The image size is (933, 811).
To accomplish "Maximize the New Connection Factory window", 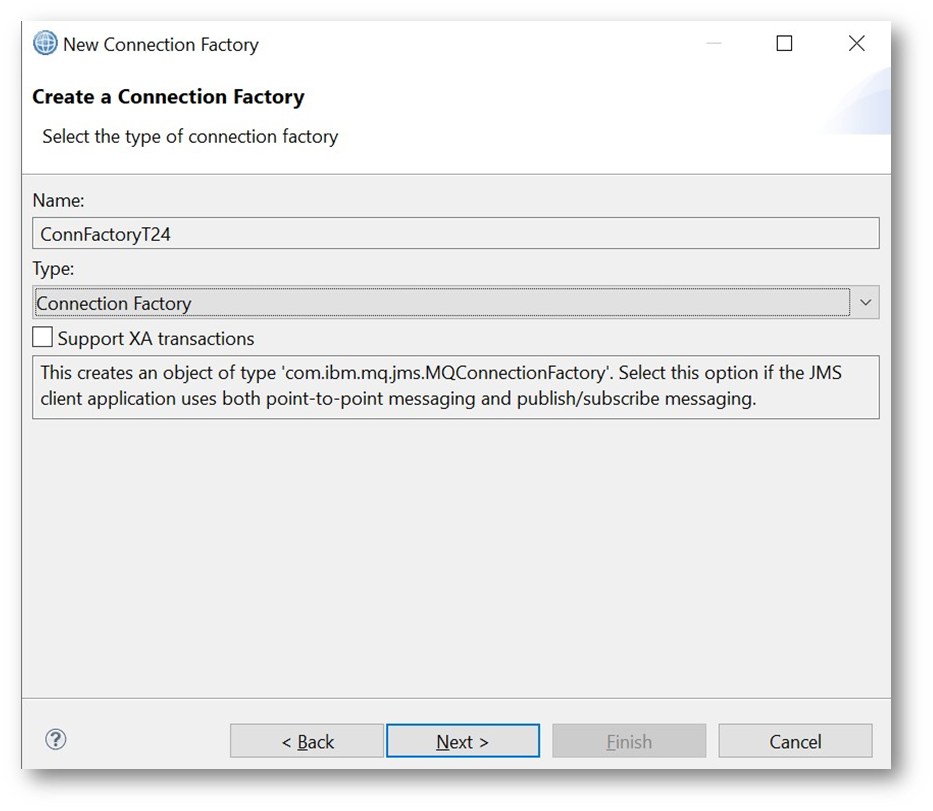I will pyautogui.click(x=784, y=44).
